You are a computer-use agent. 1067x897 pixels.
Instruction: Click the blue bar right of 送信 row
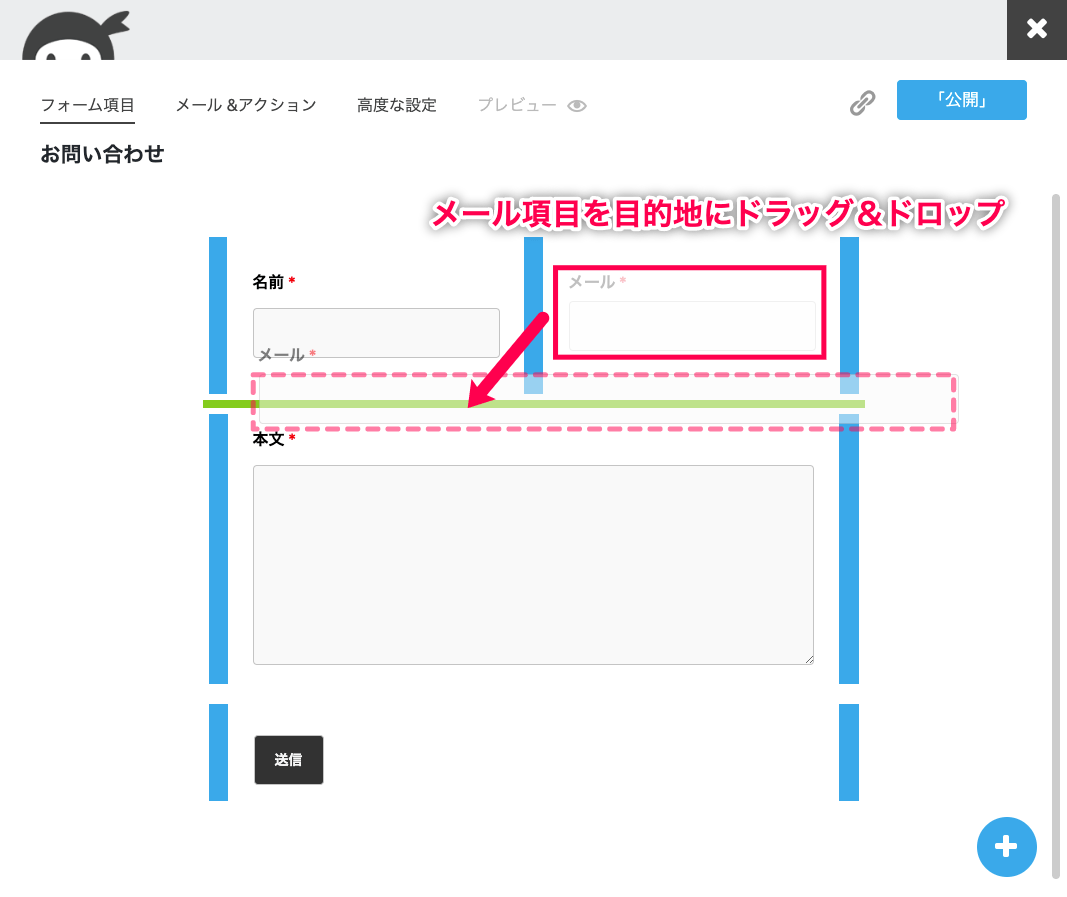(x=848, y=752)
